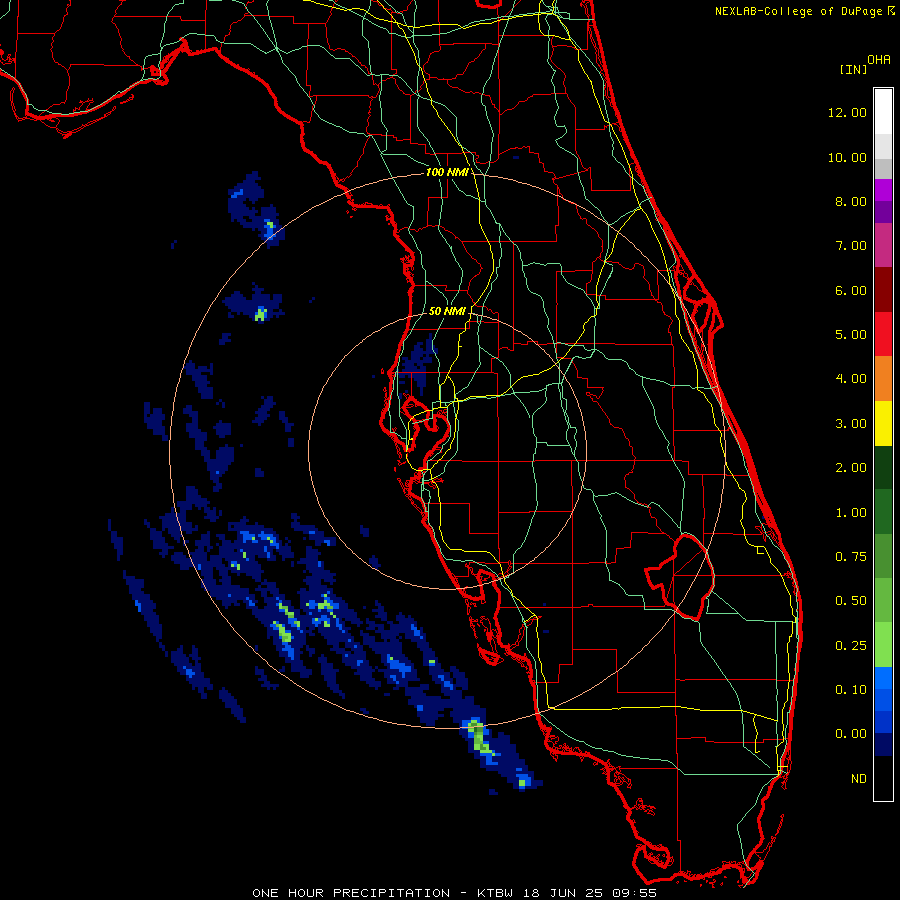Viewport: 900px width, 900px height.
Task: Click the ND legend label
Action: [x=859, y=779]
